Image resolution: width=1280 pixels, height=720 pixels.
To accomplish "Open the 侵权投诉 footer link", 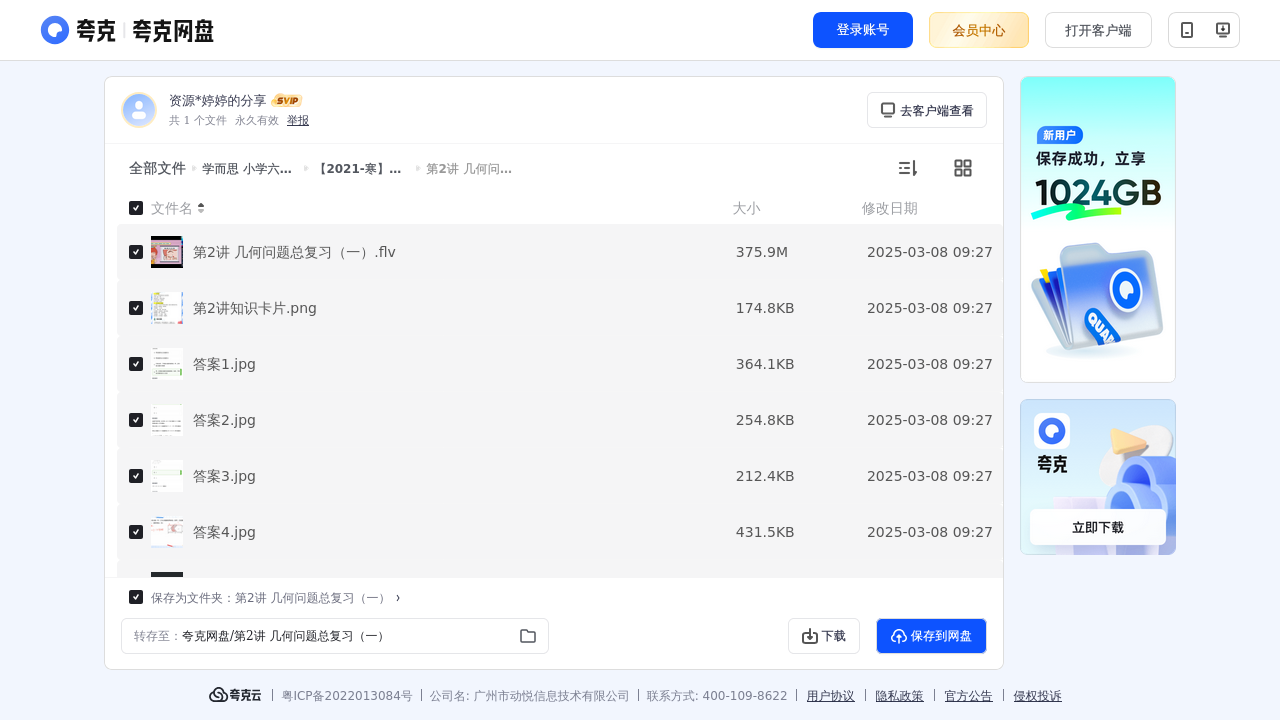I will pyautogui.click(x=1038, y=695).
